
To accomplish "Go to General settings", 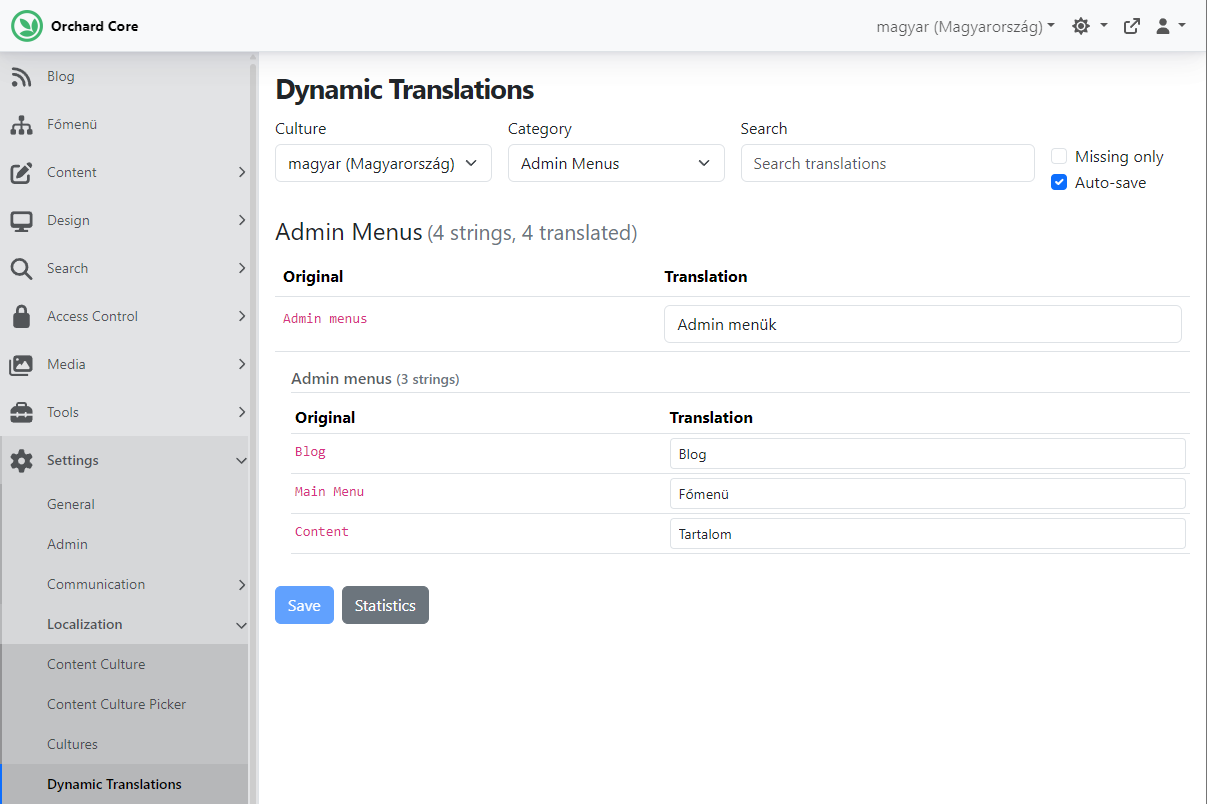I will pos(124,504).
